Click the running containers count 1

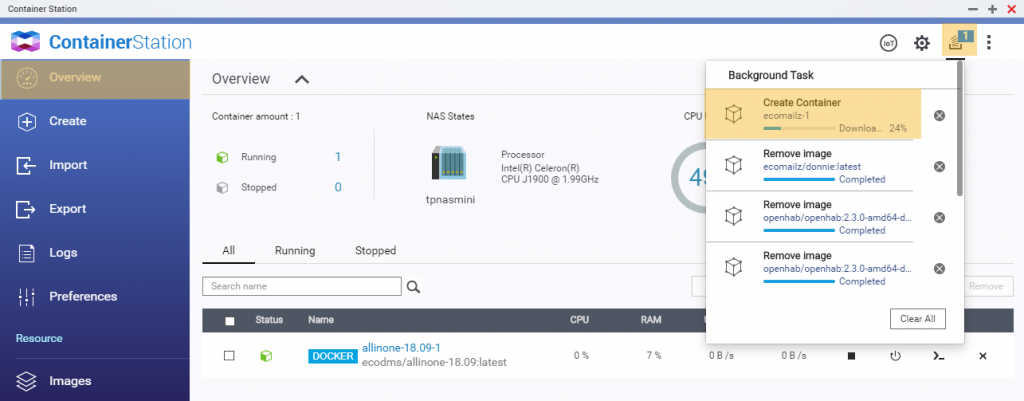pyautogui.click(x=338, y=157)
